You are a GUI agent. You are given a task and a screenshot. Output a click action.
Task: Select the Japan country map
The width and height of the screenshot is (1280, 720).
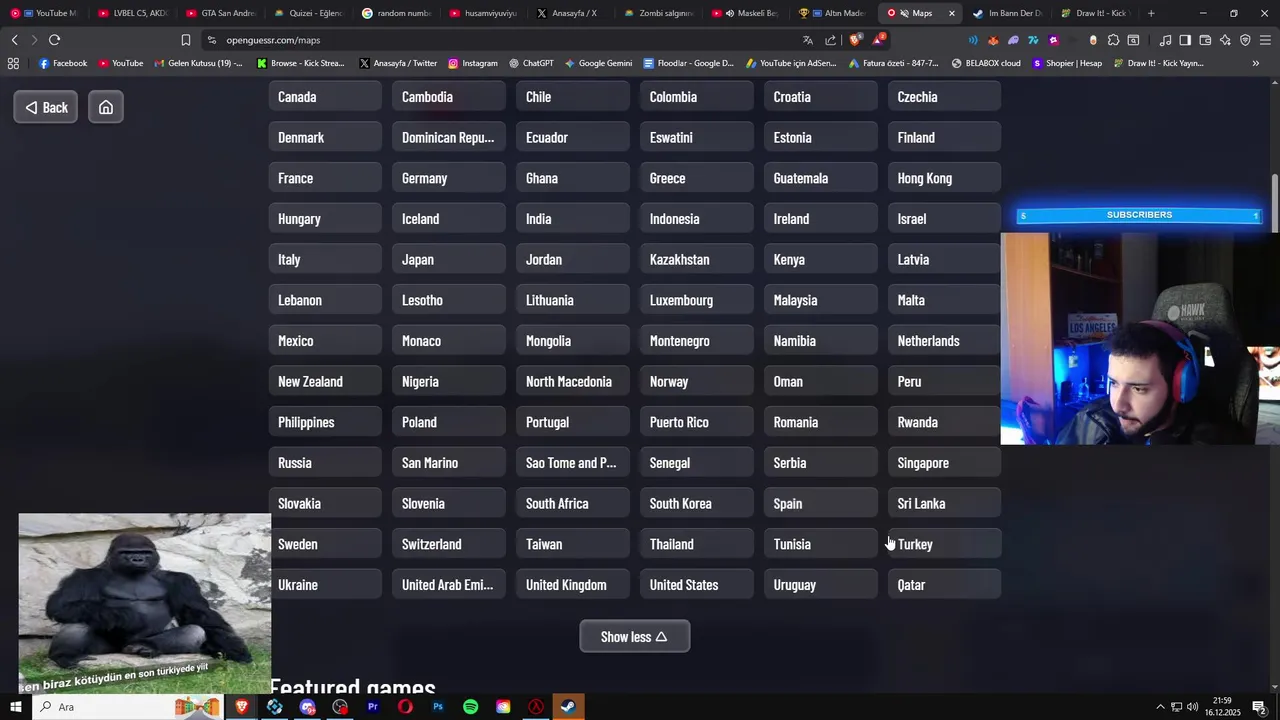click(x=448, y=259)
